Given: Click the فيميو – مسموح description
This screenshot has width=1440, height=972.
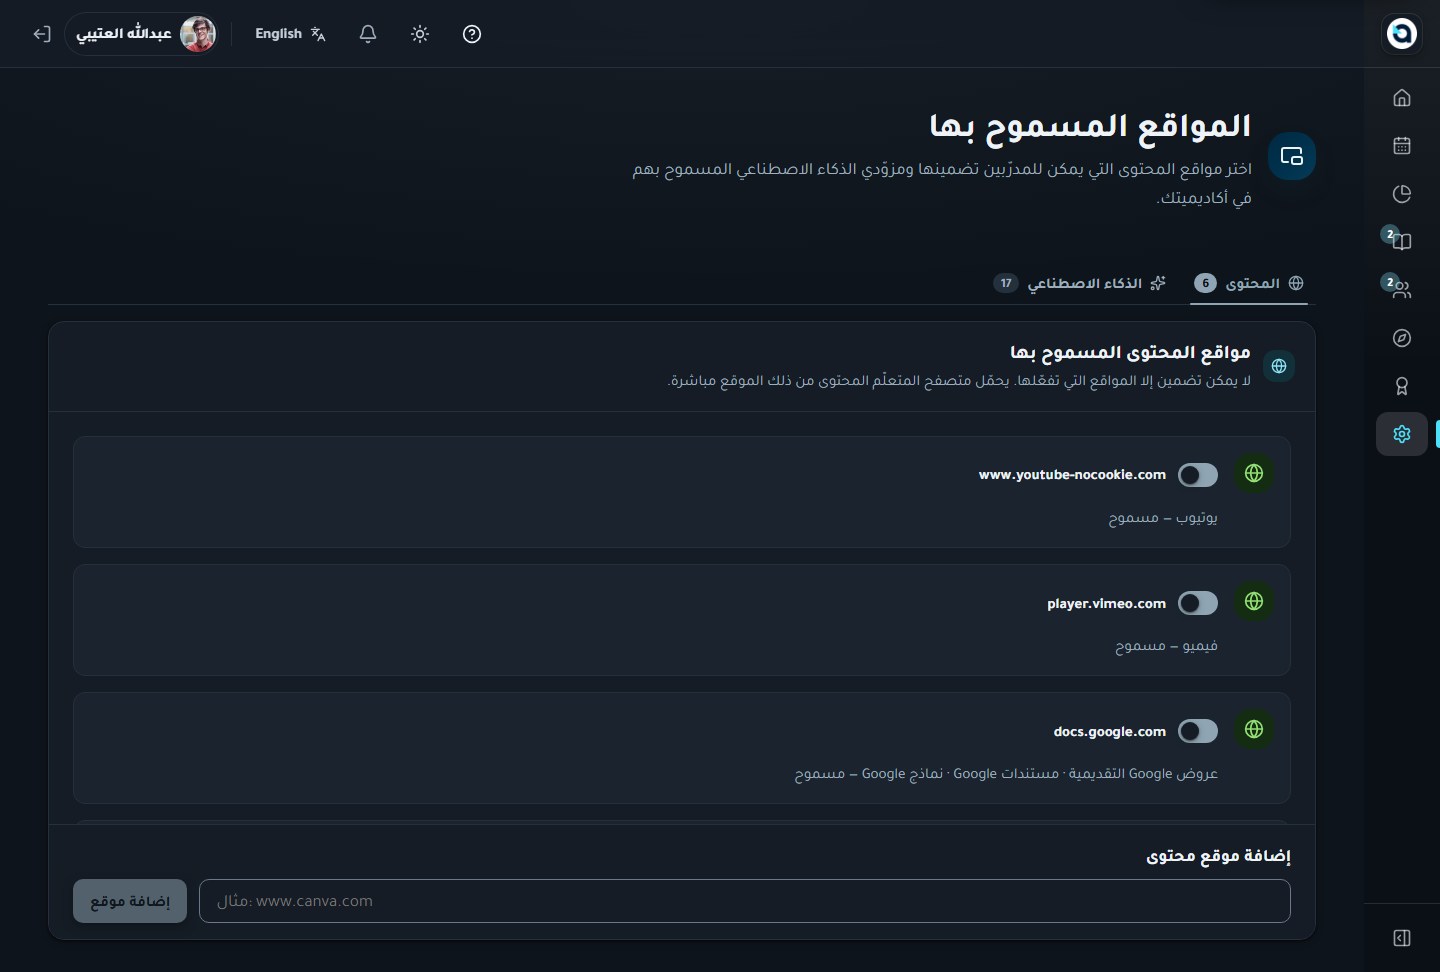Looking at the screenshot, I should pos(1166,646).
